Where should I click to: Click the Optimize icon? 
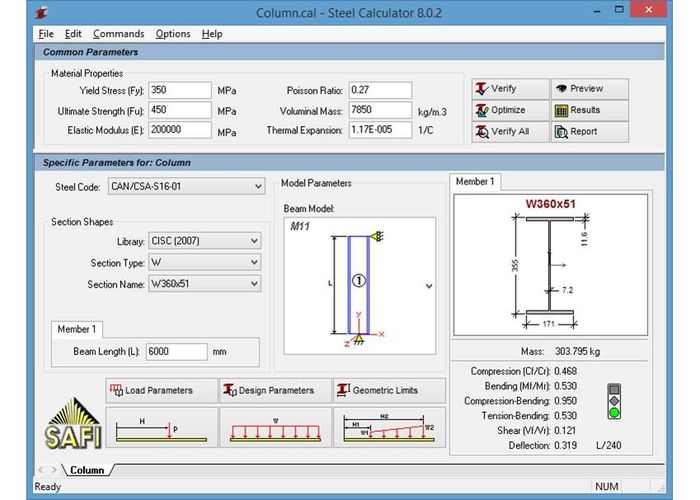482,110
